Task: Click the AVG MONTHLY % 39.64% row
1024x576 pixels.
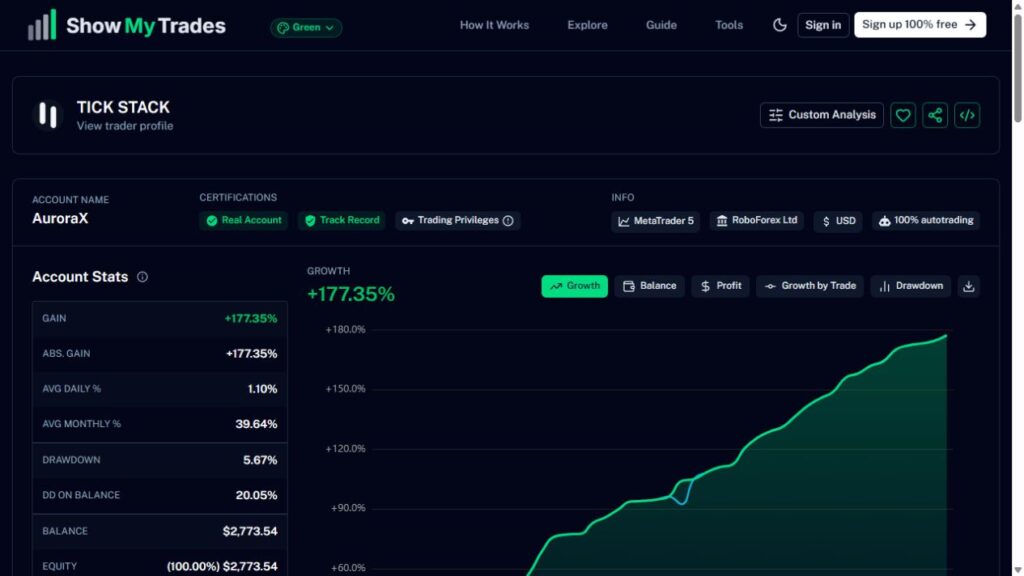Action: point(160,424)
